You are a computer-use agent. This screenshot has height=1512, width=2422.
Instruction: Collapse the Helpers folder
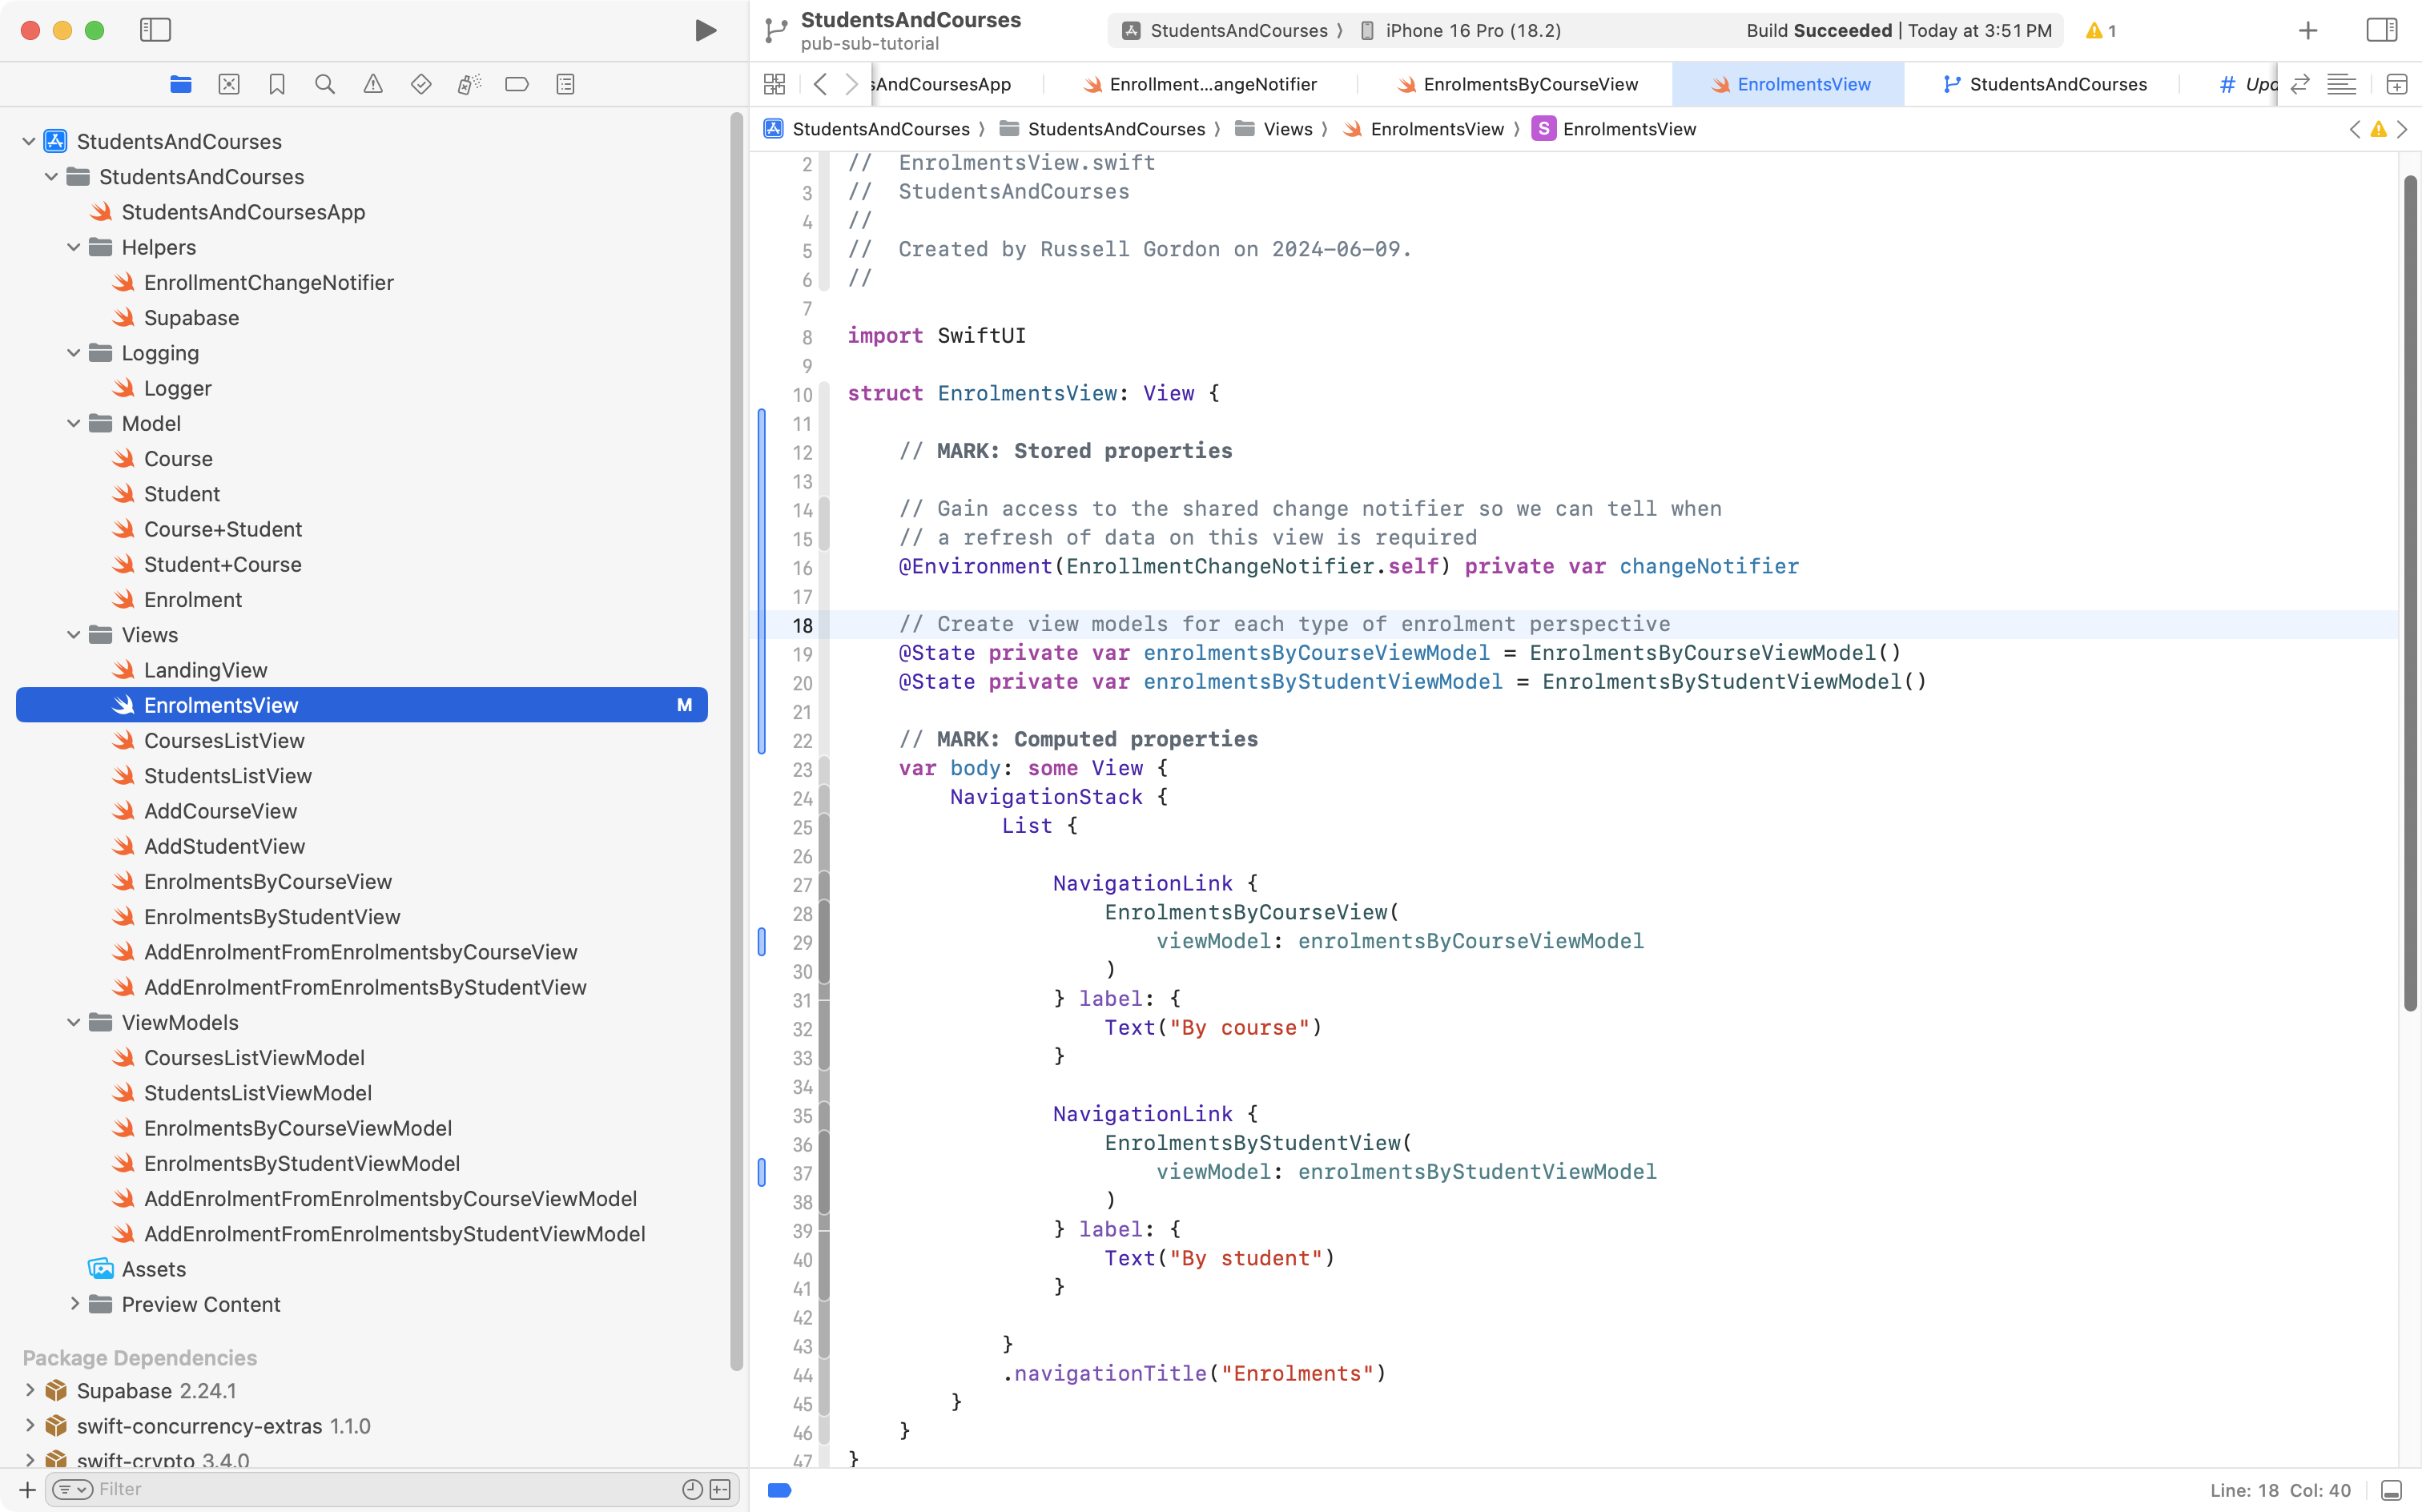click(x=74, y=247)
